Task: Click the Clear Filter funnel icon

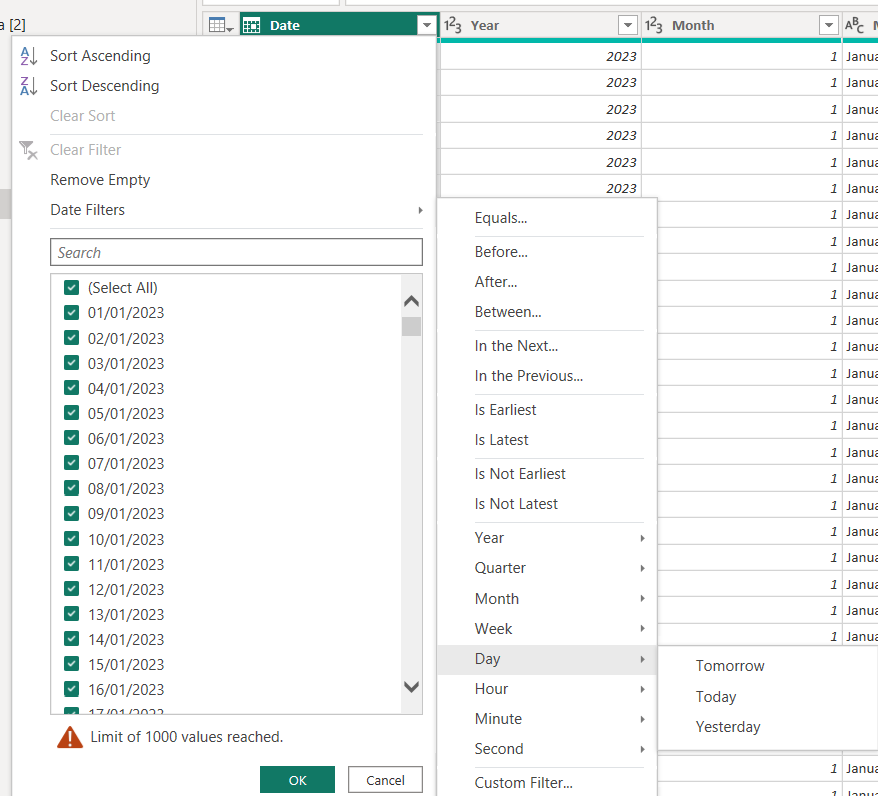Action: (x=28, y=150)
